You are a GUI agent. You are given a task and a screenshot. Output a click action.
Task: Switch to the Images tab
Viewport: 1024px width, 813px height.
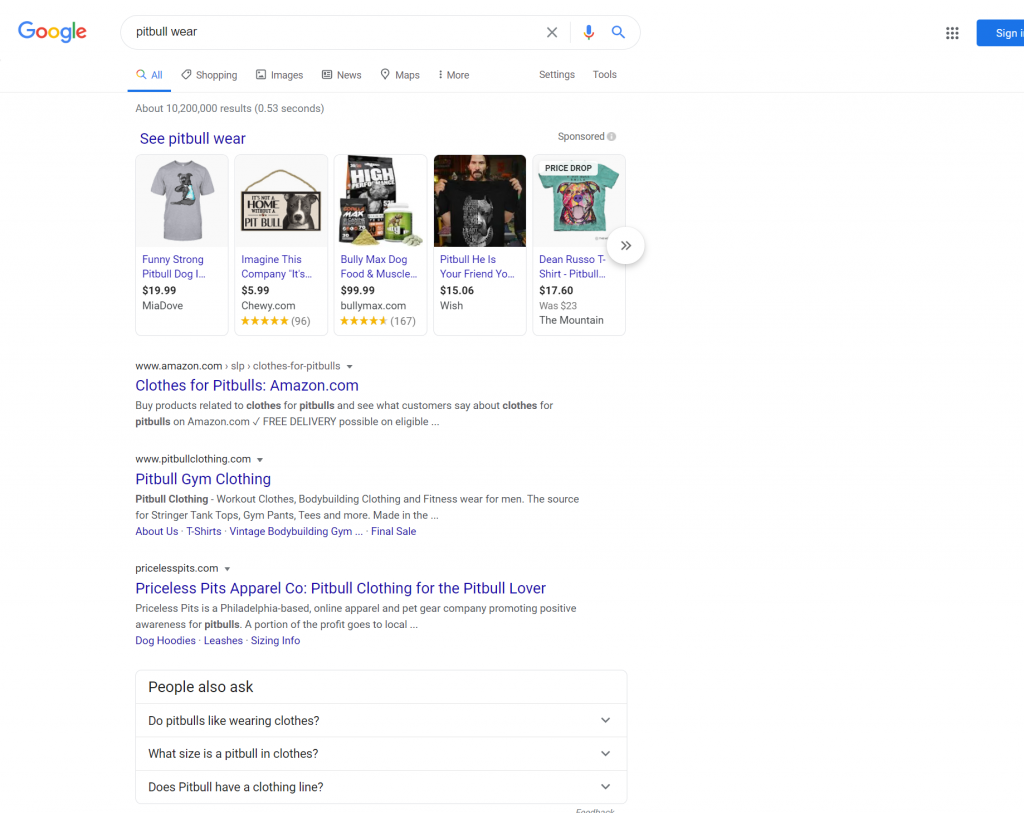[x=280, y=75]
